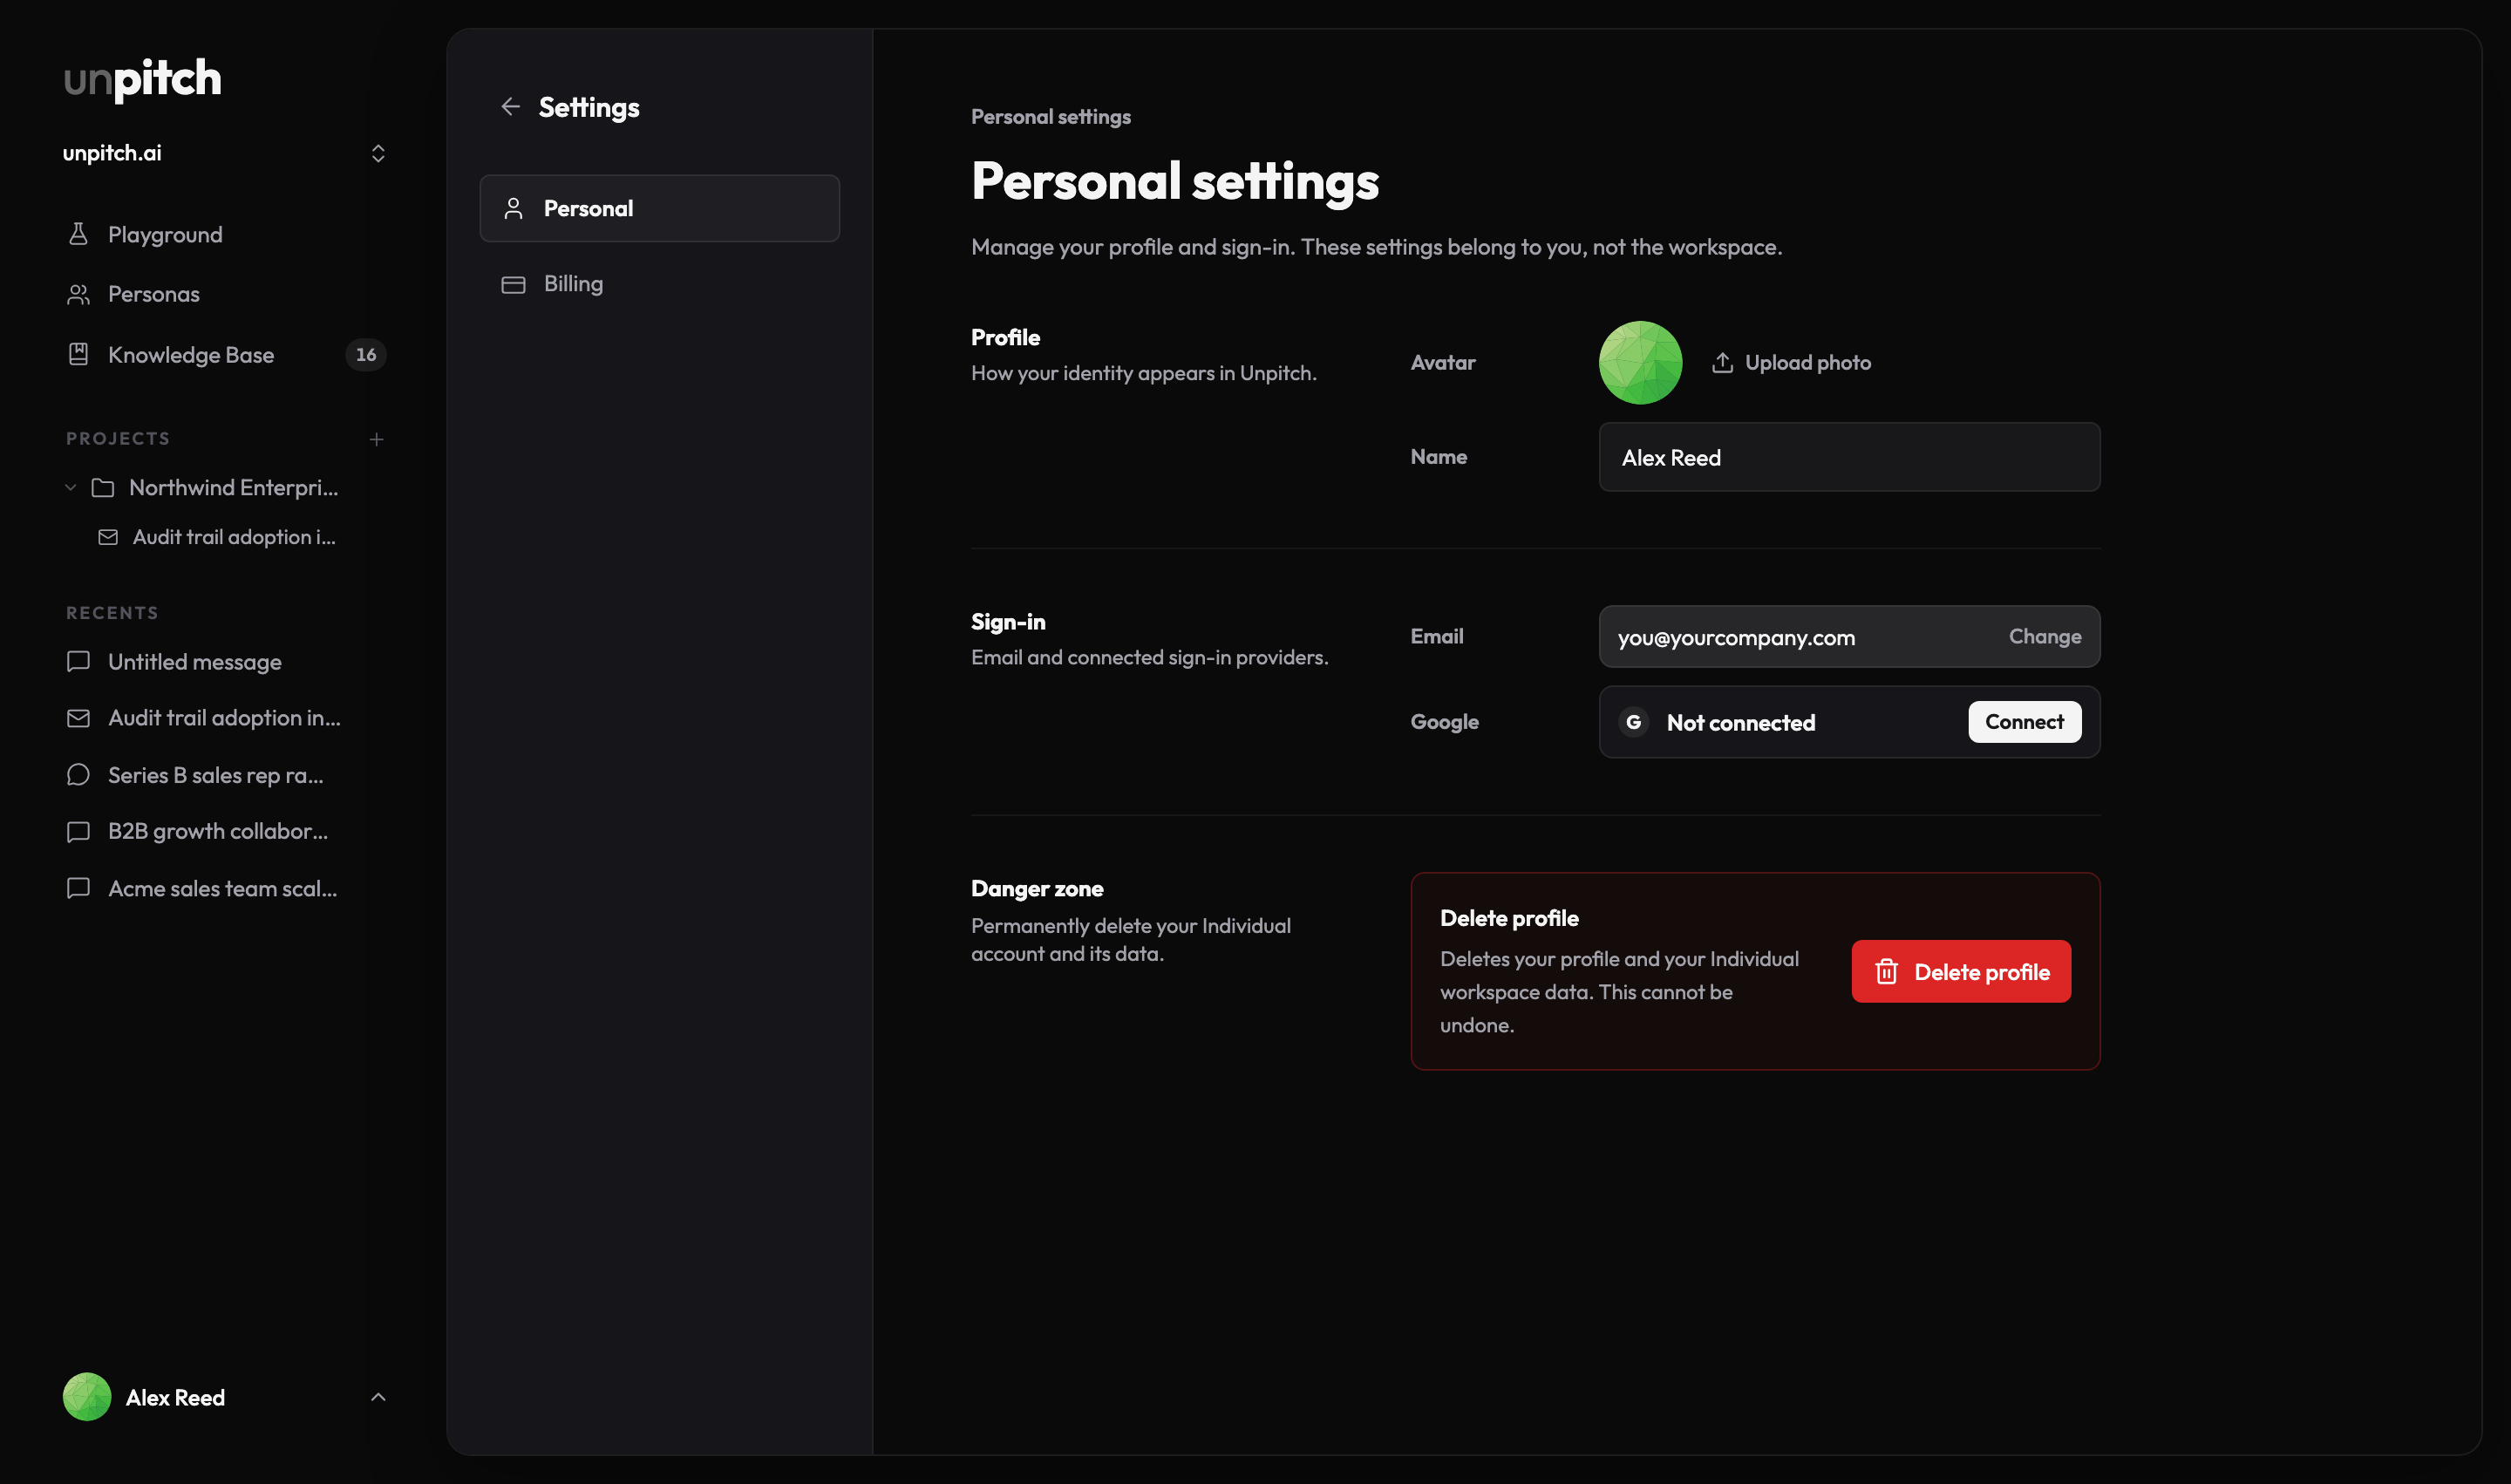Click the Untitled message chat icon
This screenshot has height=1484, width=2511.
pyautogui.click(x=78, y=662)
